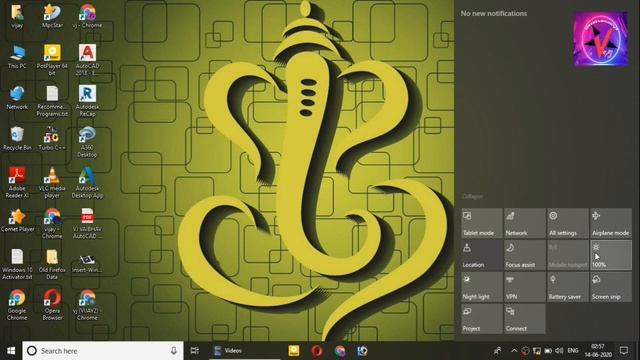The width and height of the screenshot is (640, 360).
Task: Toggle Tablet mode quick action
Action: point(482,223)
